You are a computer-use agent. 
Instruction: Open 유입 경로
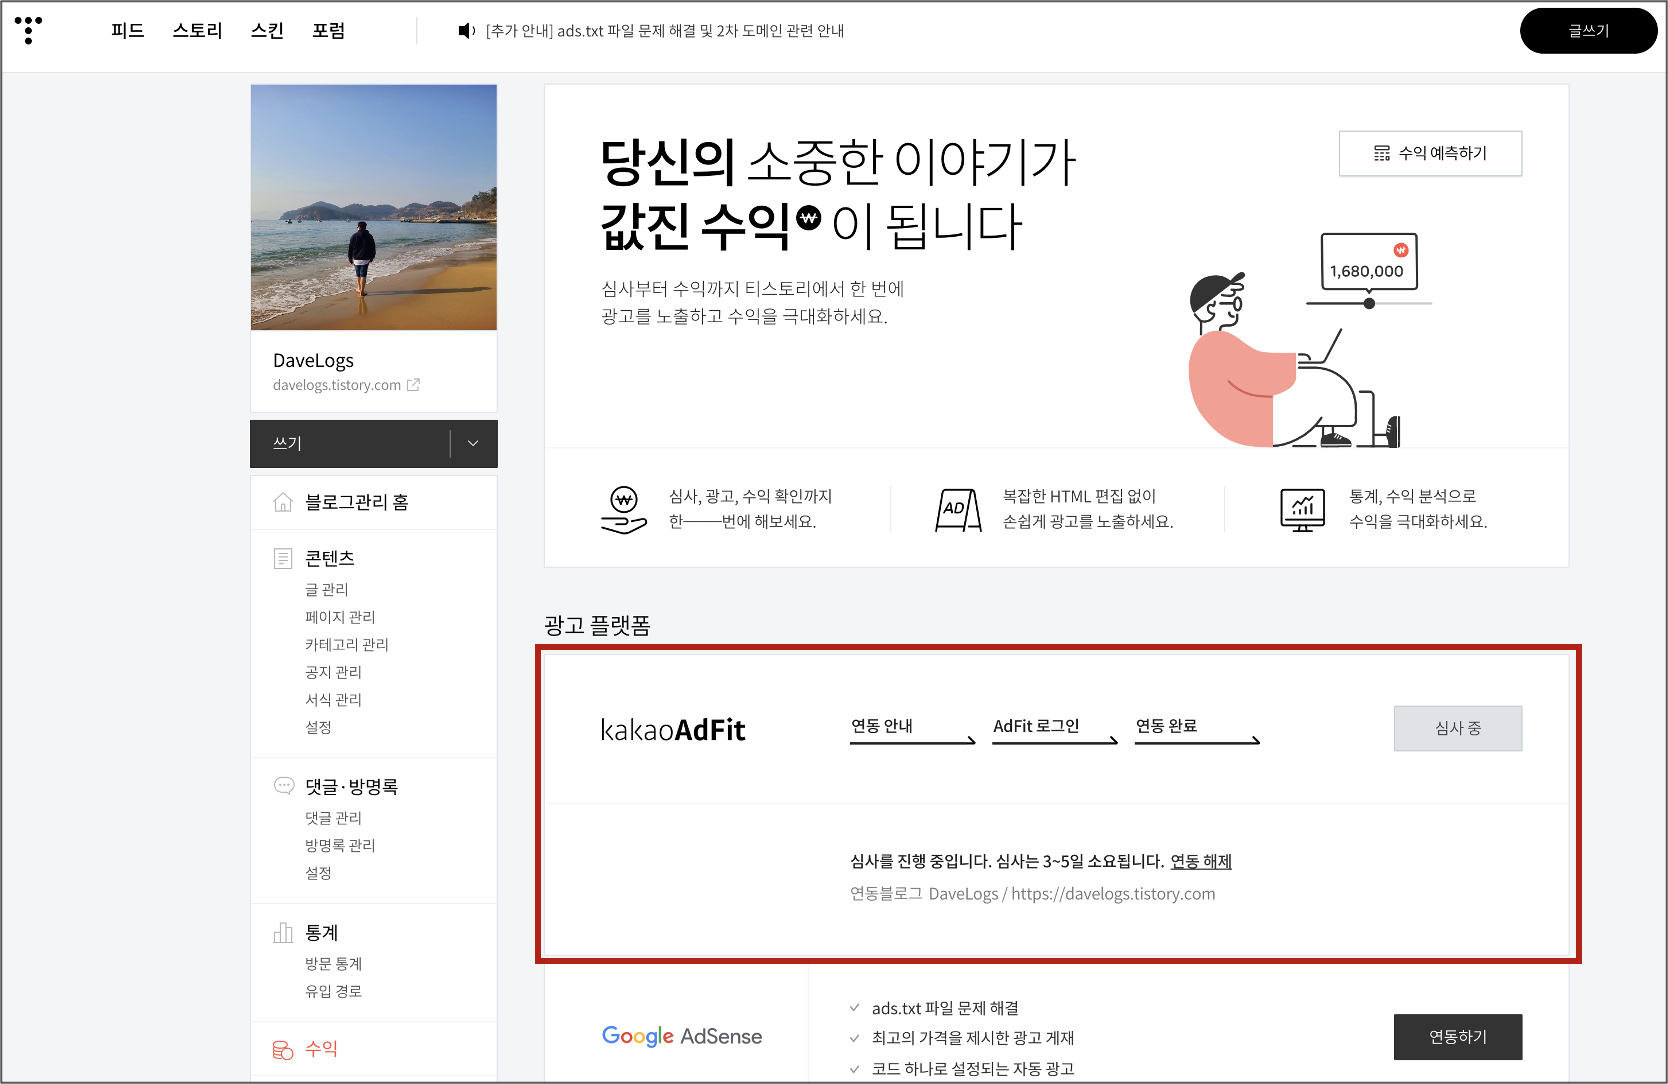point(333,991)
